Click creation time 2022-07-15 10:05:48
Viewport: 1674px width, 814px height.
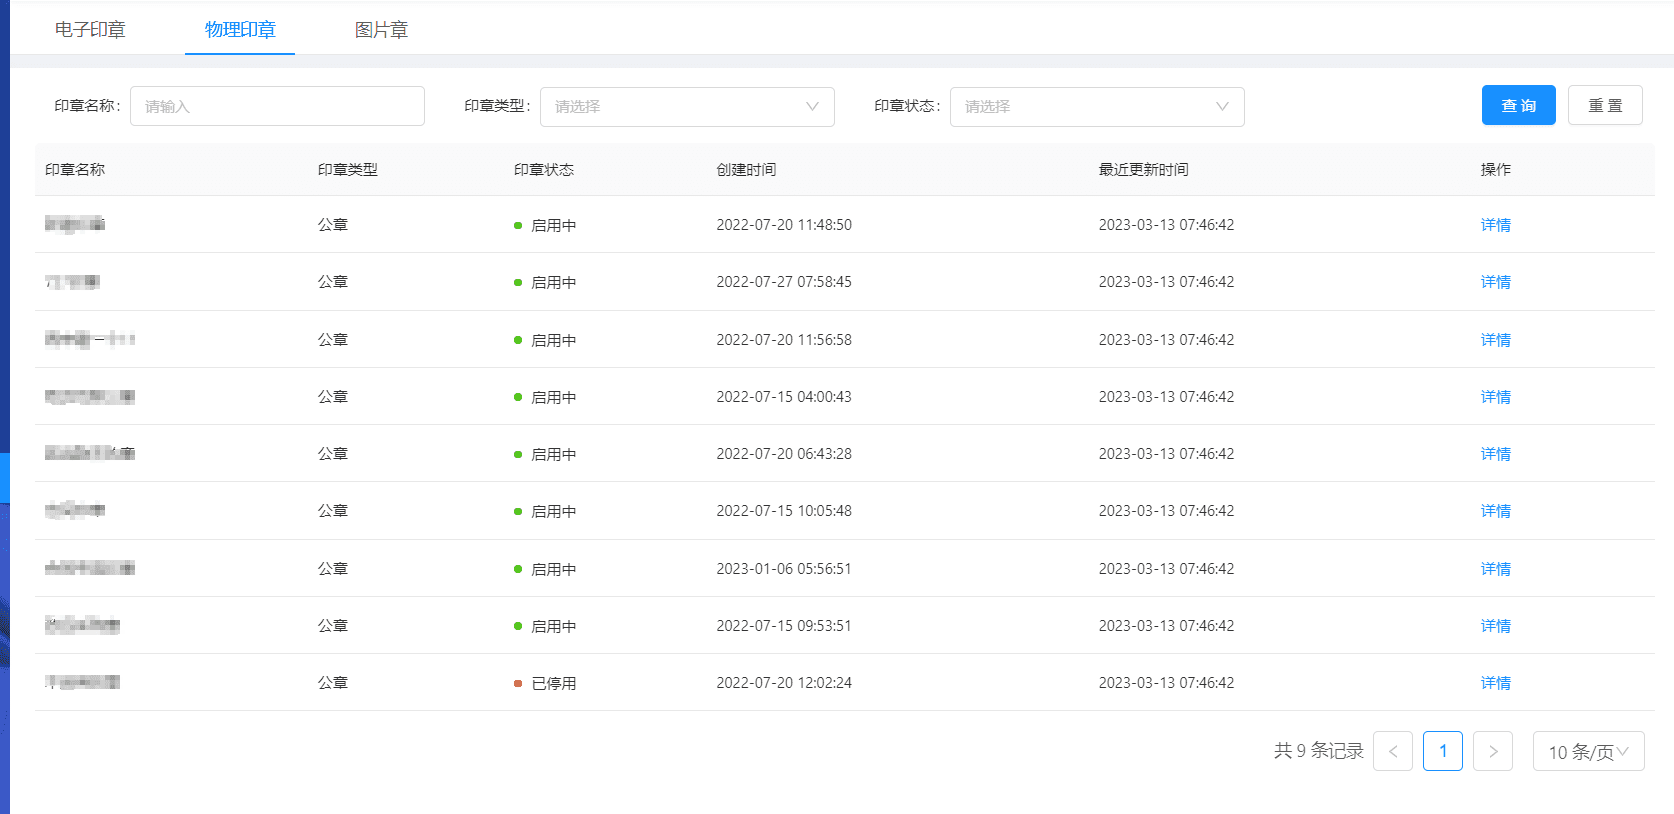[784, 511]
